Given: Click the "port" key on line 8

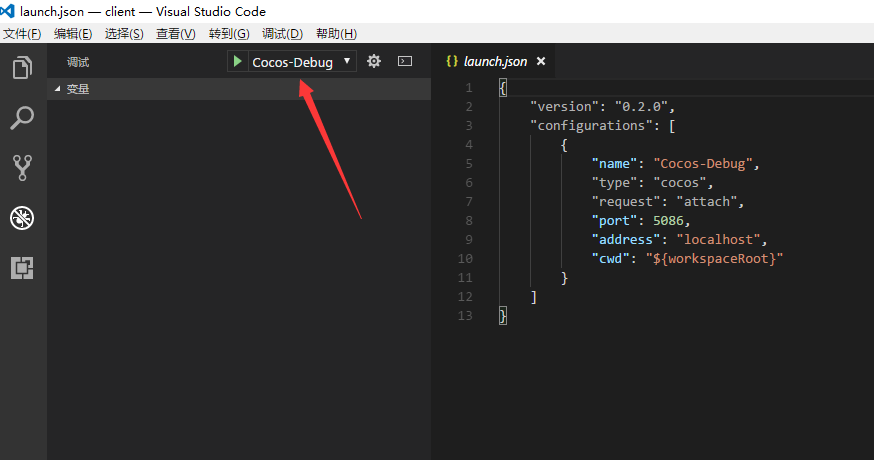Looking at the screenshot, I should tap(614, 221).
